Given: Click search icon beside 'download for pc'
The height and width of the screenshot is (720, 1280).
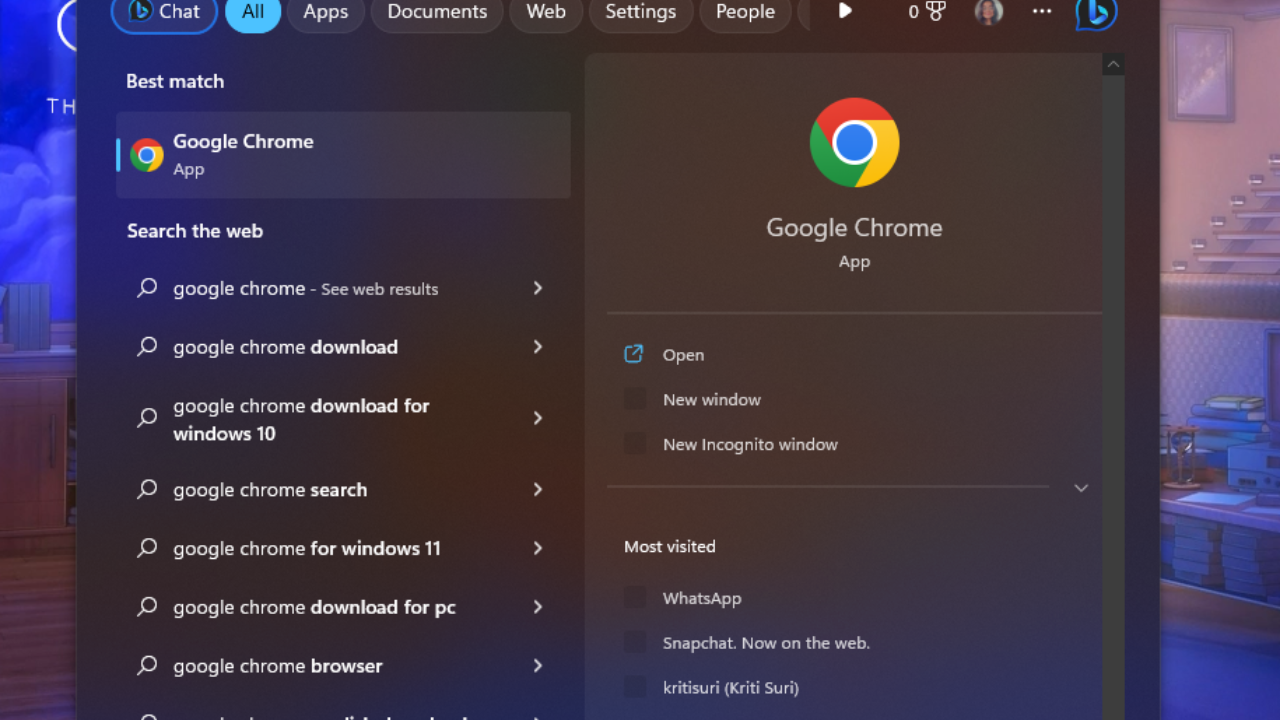Looking at the screenshot, I should pos(147,607).
